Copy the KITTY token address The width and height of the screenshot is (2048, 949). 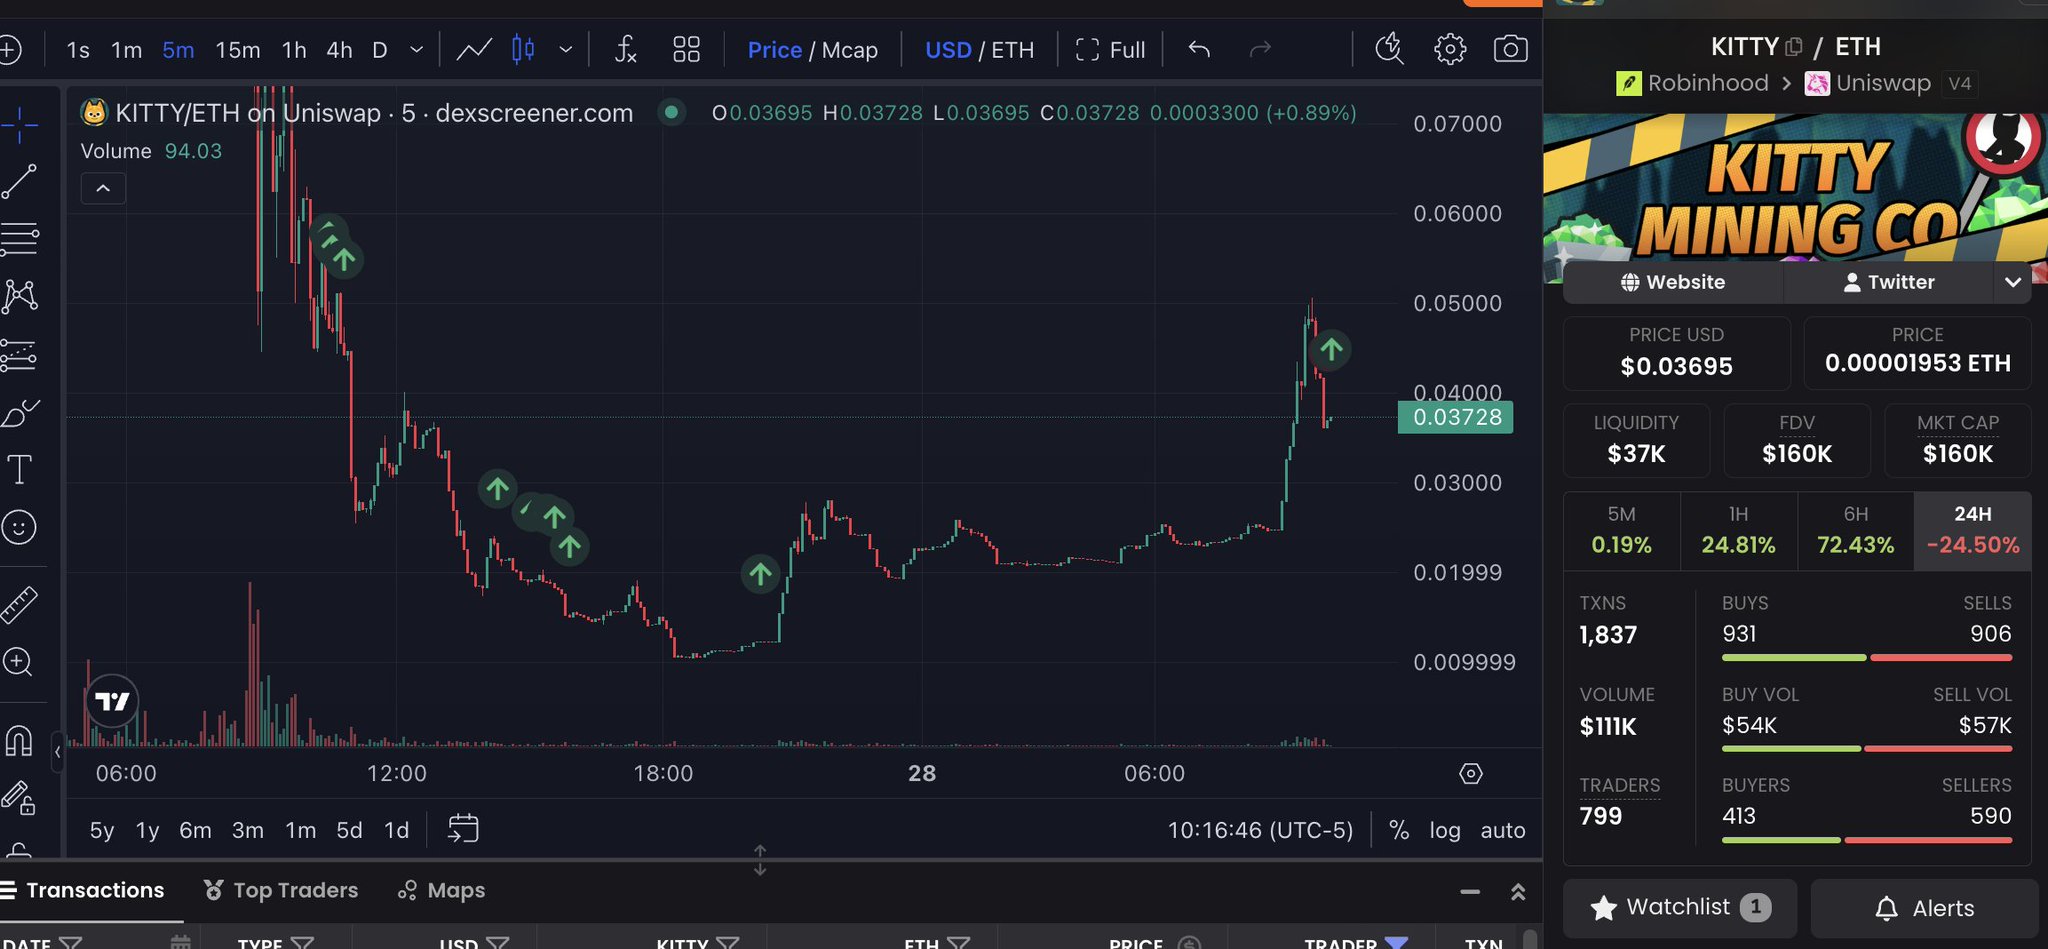(x=1794, y=47)
